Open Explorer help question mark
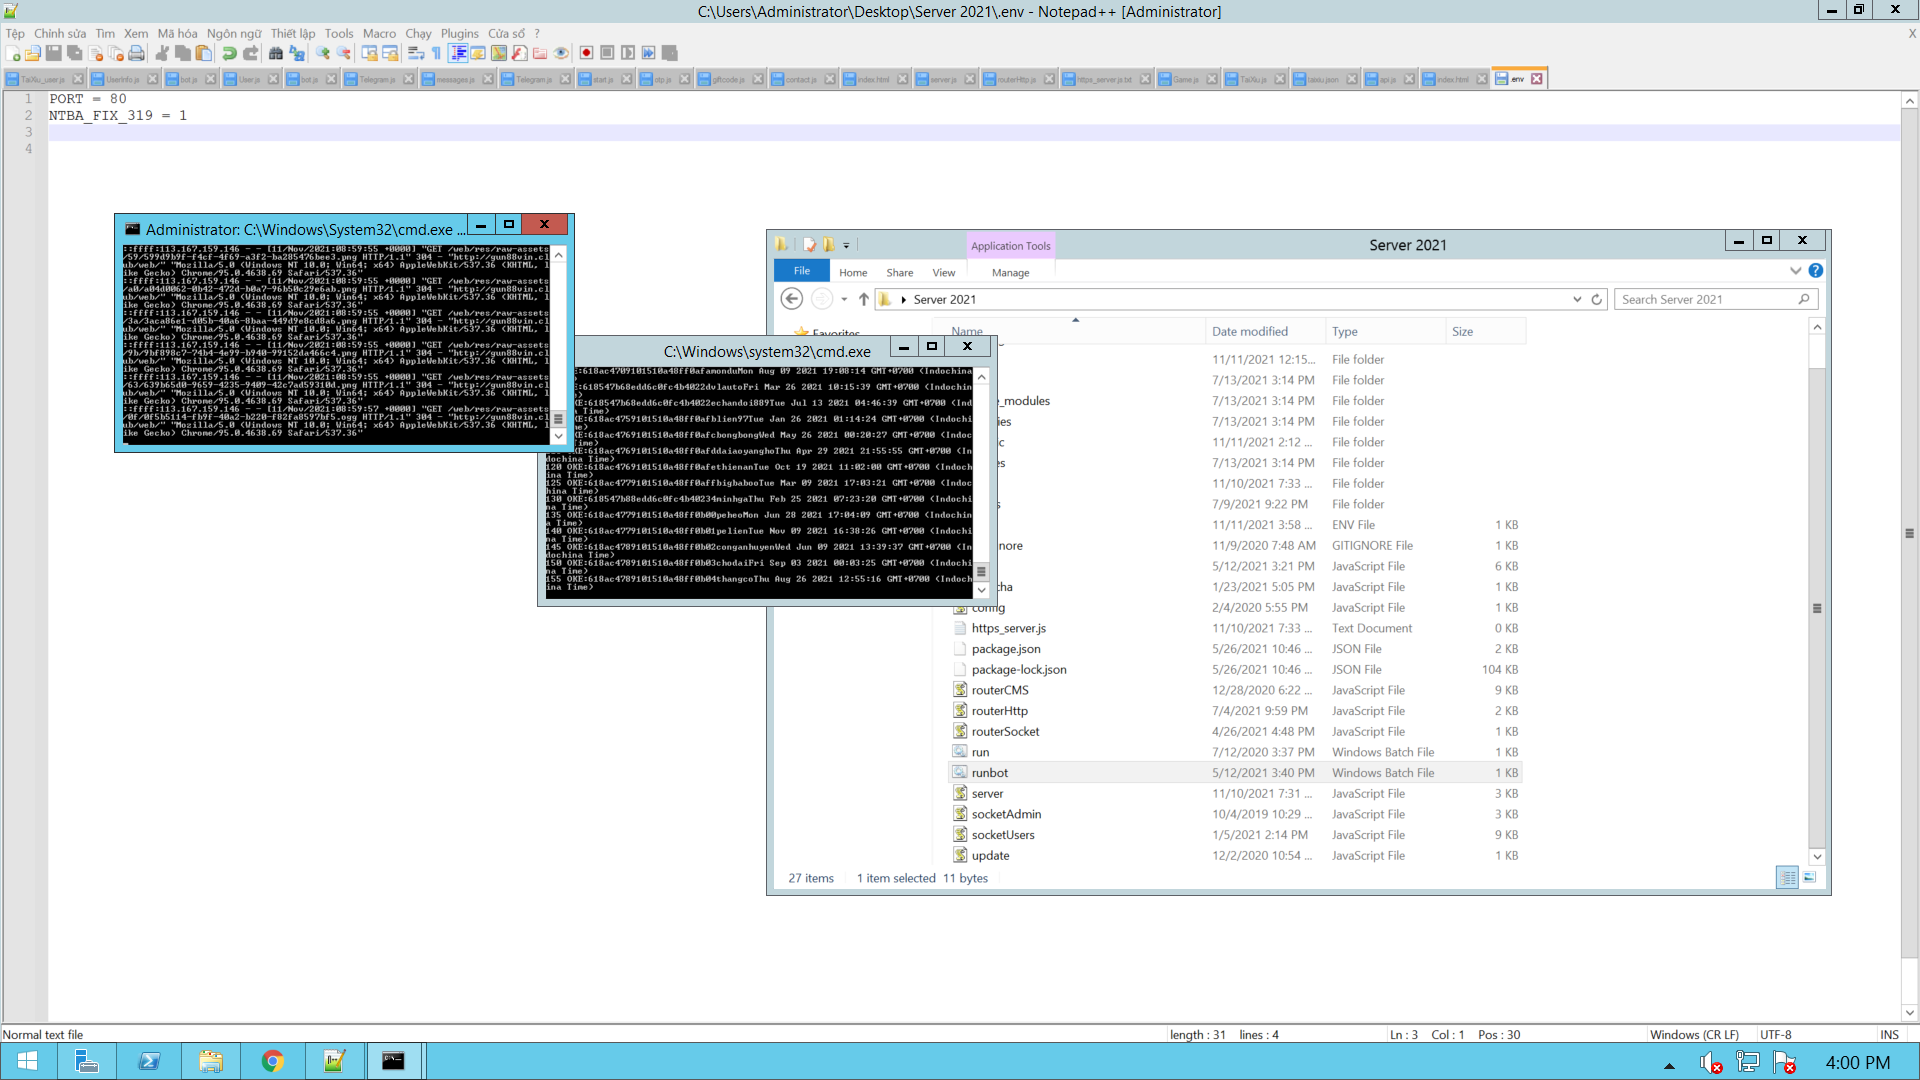Image resolution: width=1920 pixels, height=1080 pixels. (x=1816, y=271)
